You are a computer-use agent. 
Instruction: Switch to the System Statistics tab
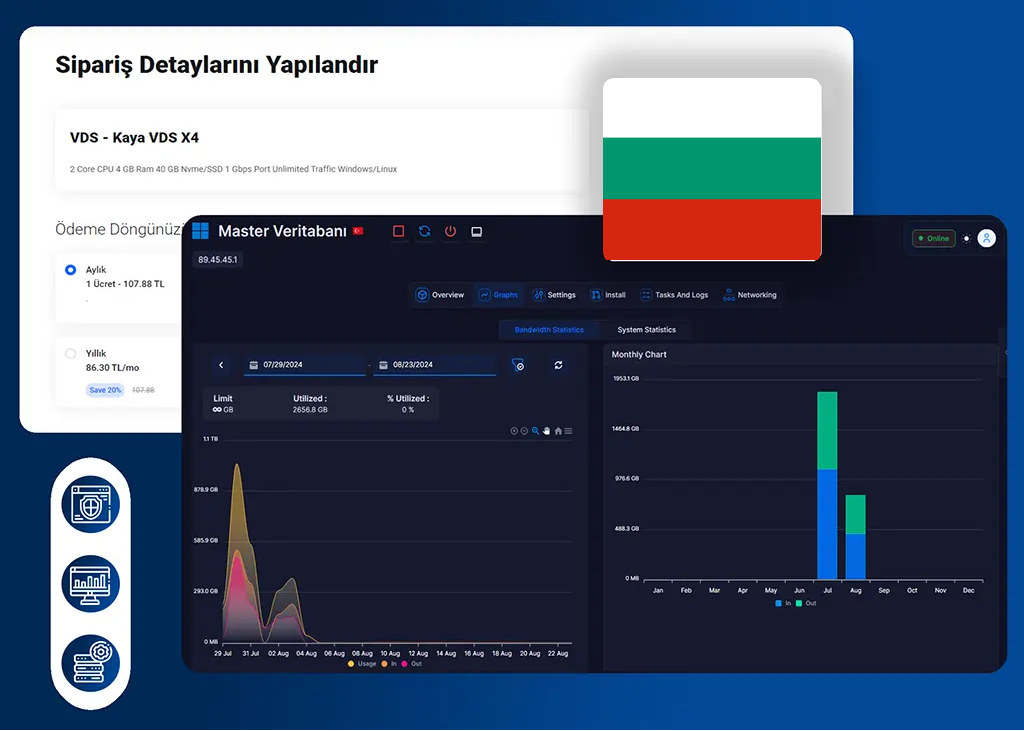pyautogui.click(x=646, y=330)
